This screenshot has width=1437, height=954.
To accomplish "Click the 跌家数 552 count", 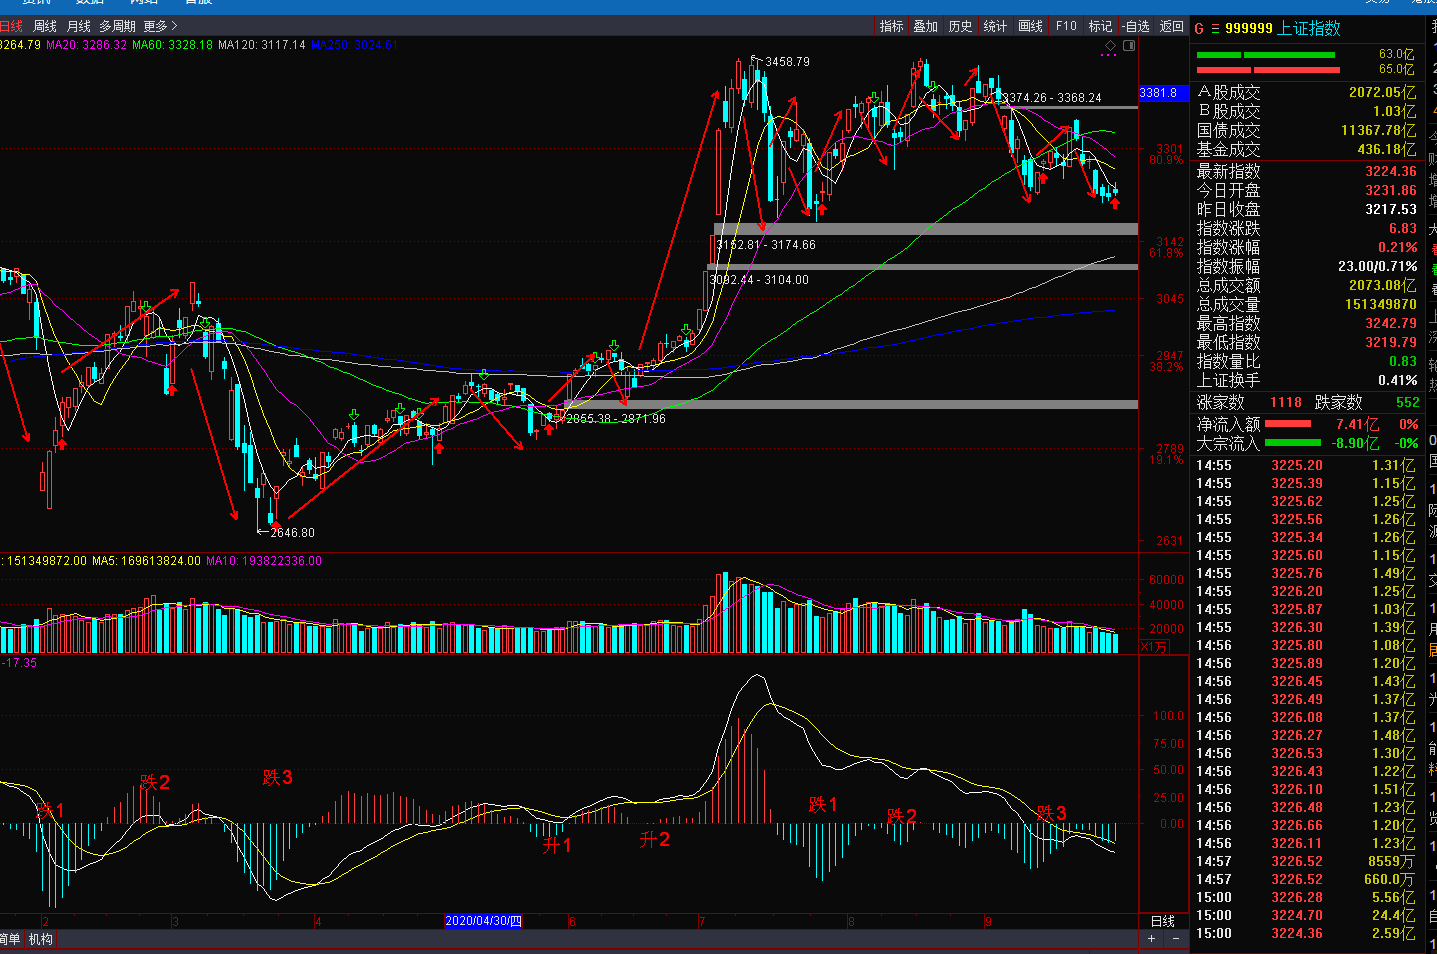I will [1408, 402].
